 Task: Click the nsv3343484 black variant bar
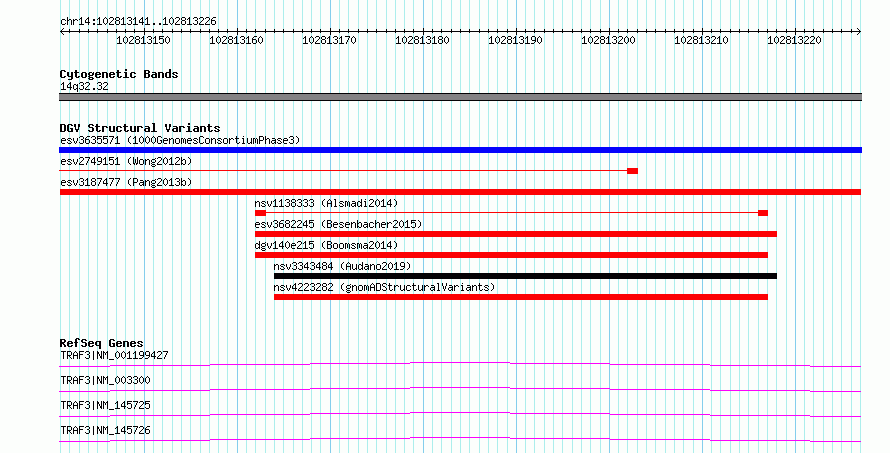pyautogui.click(x=526, y=276)
